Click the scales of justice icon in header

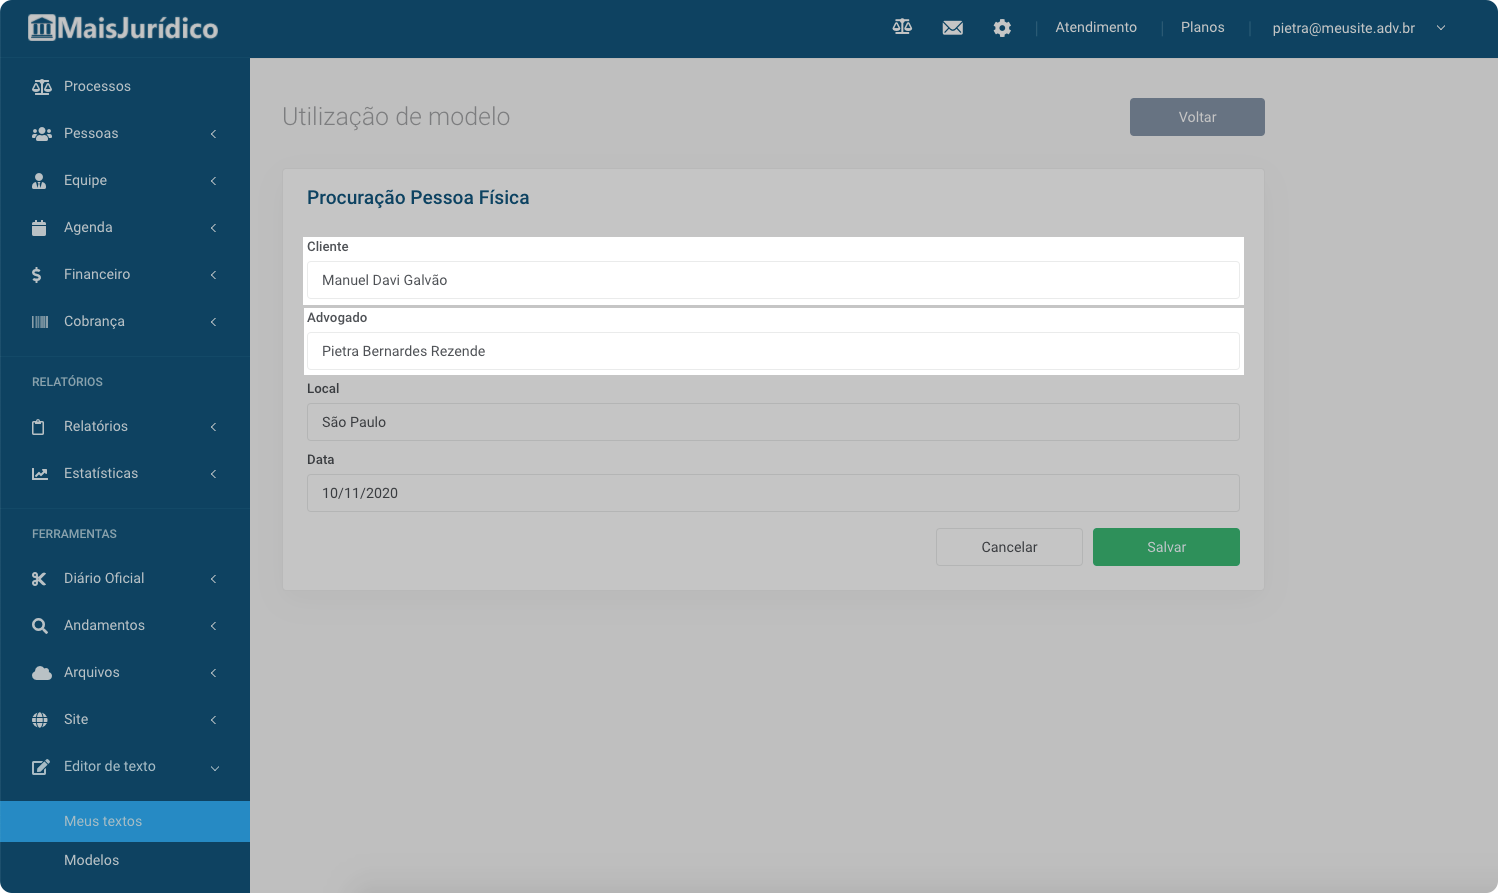902,27
